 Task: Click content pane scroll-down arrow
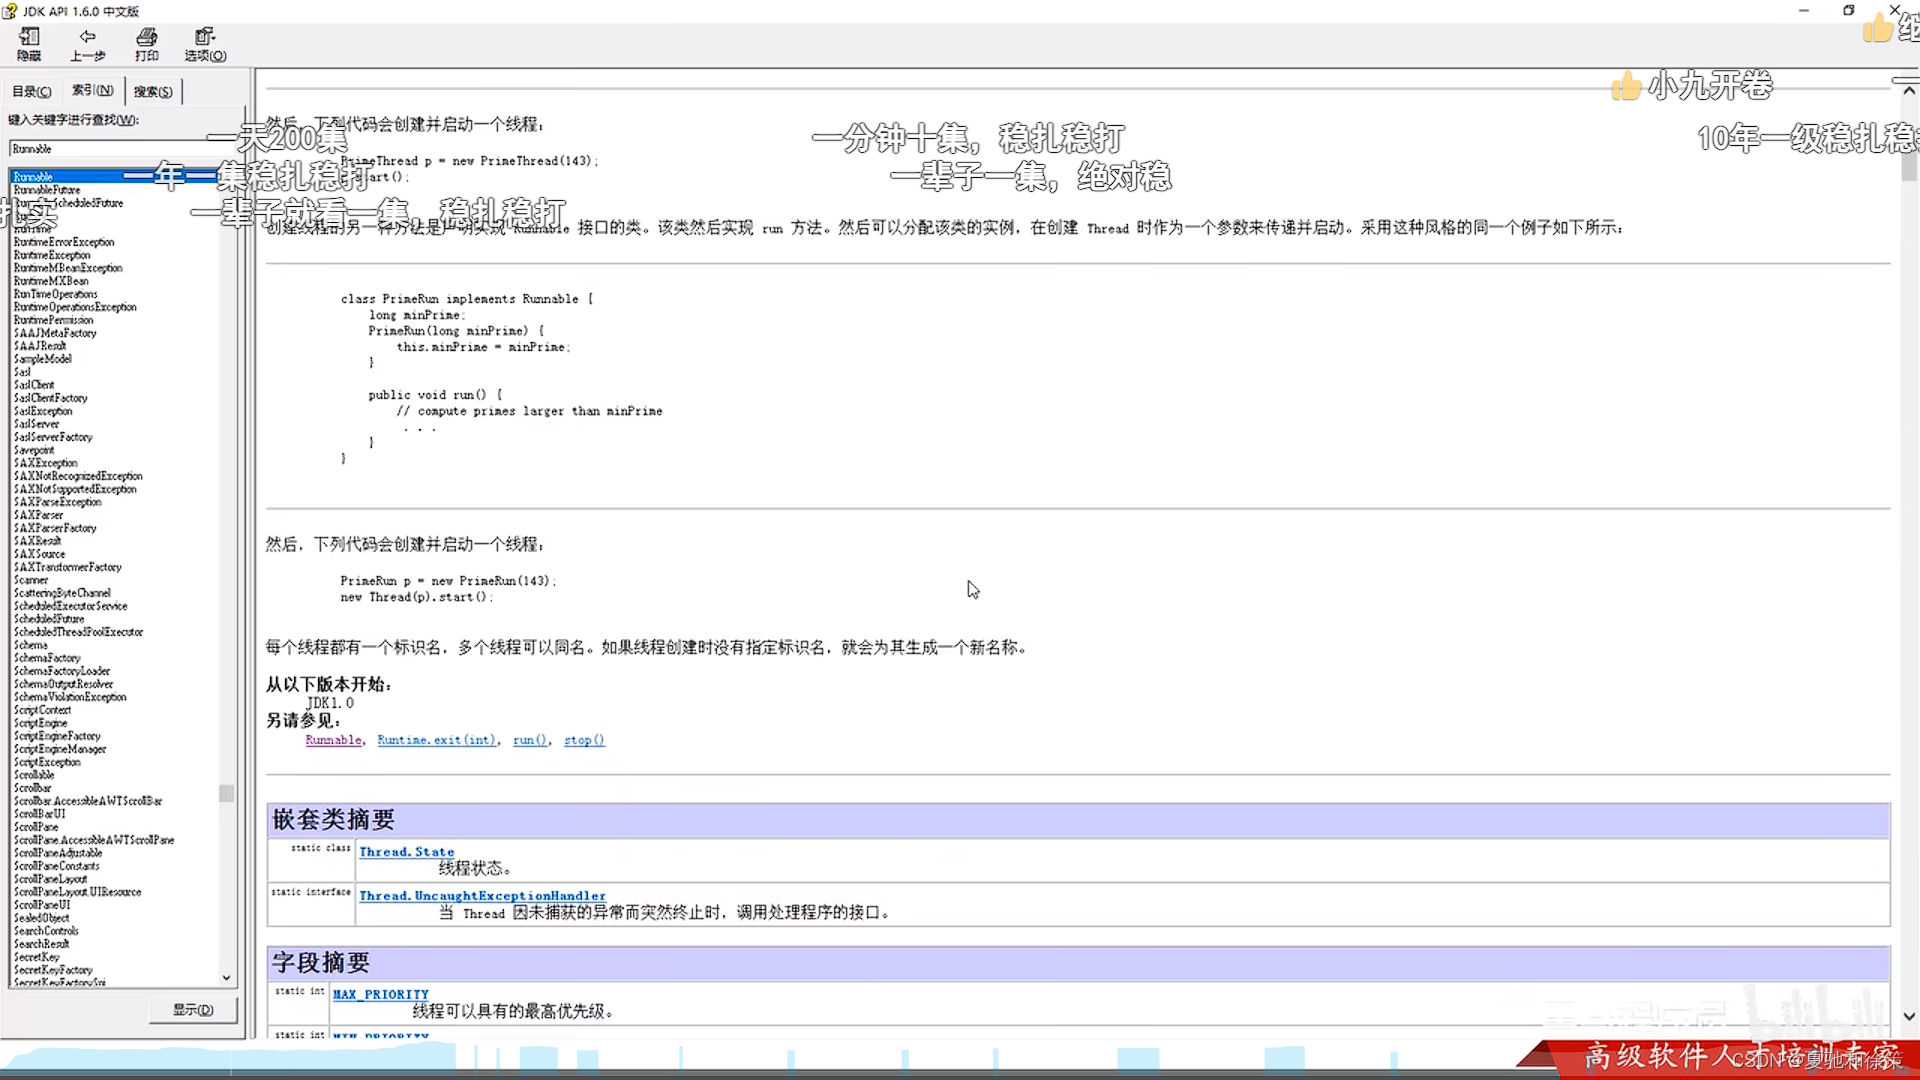tap(1909, 1016)
